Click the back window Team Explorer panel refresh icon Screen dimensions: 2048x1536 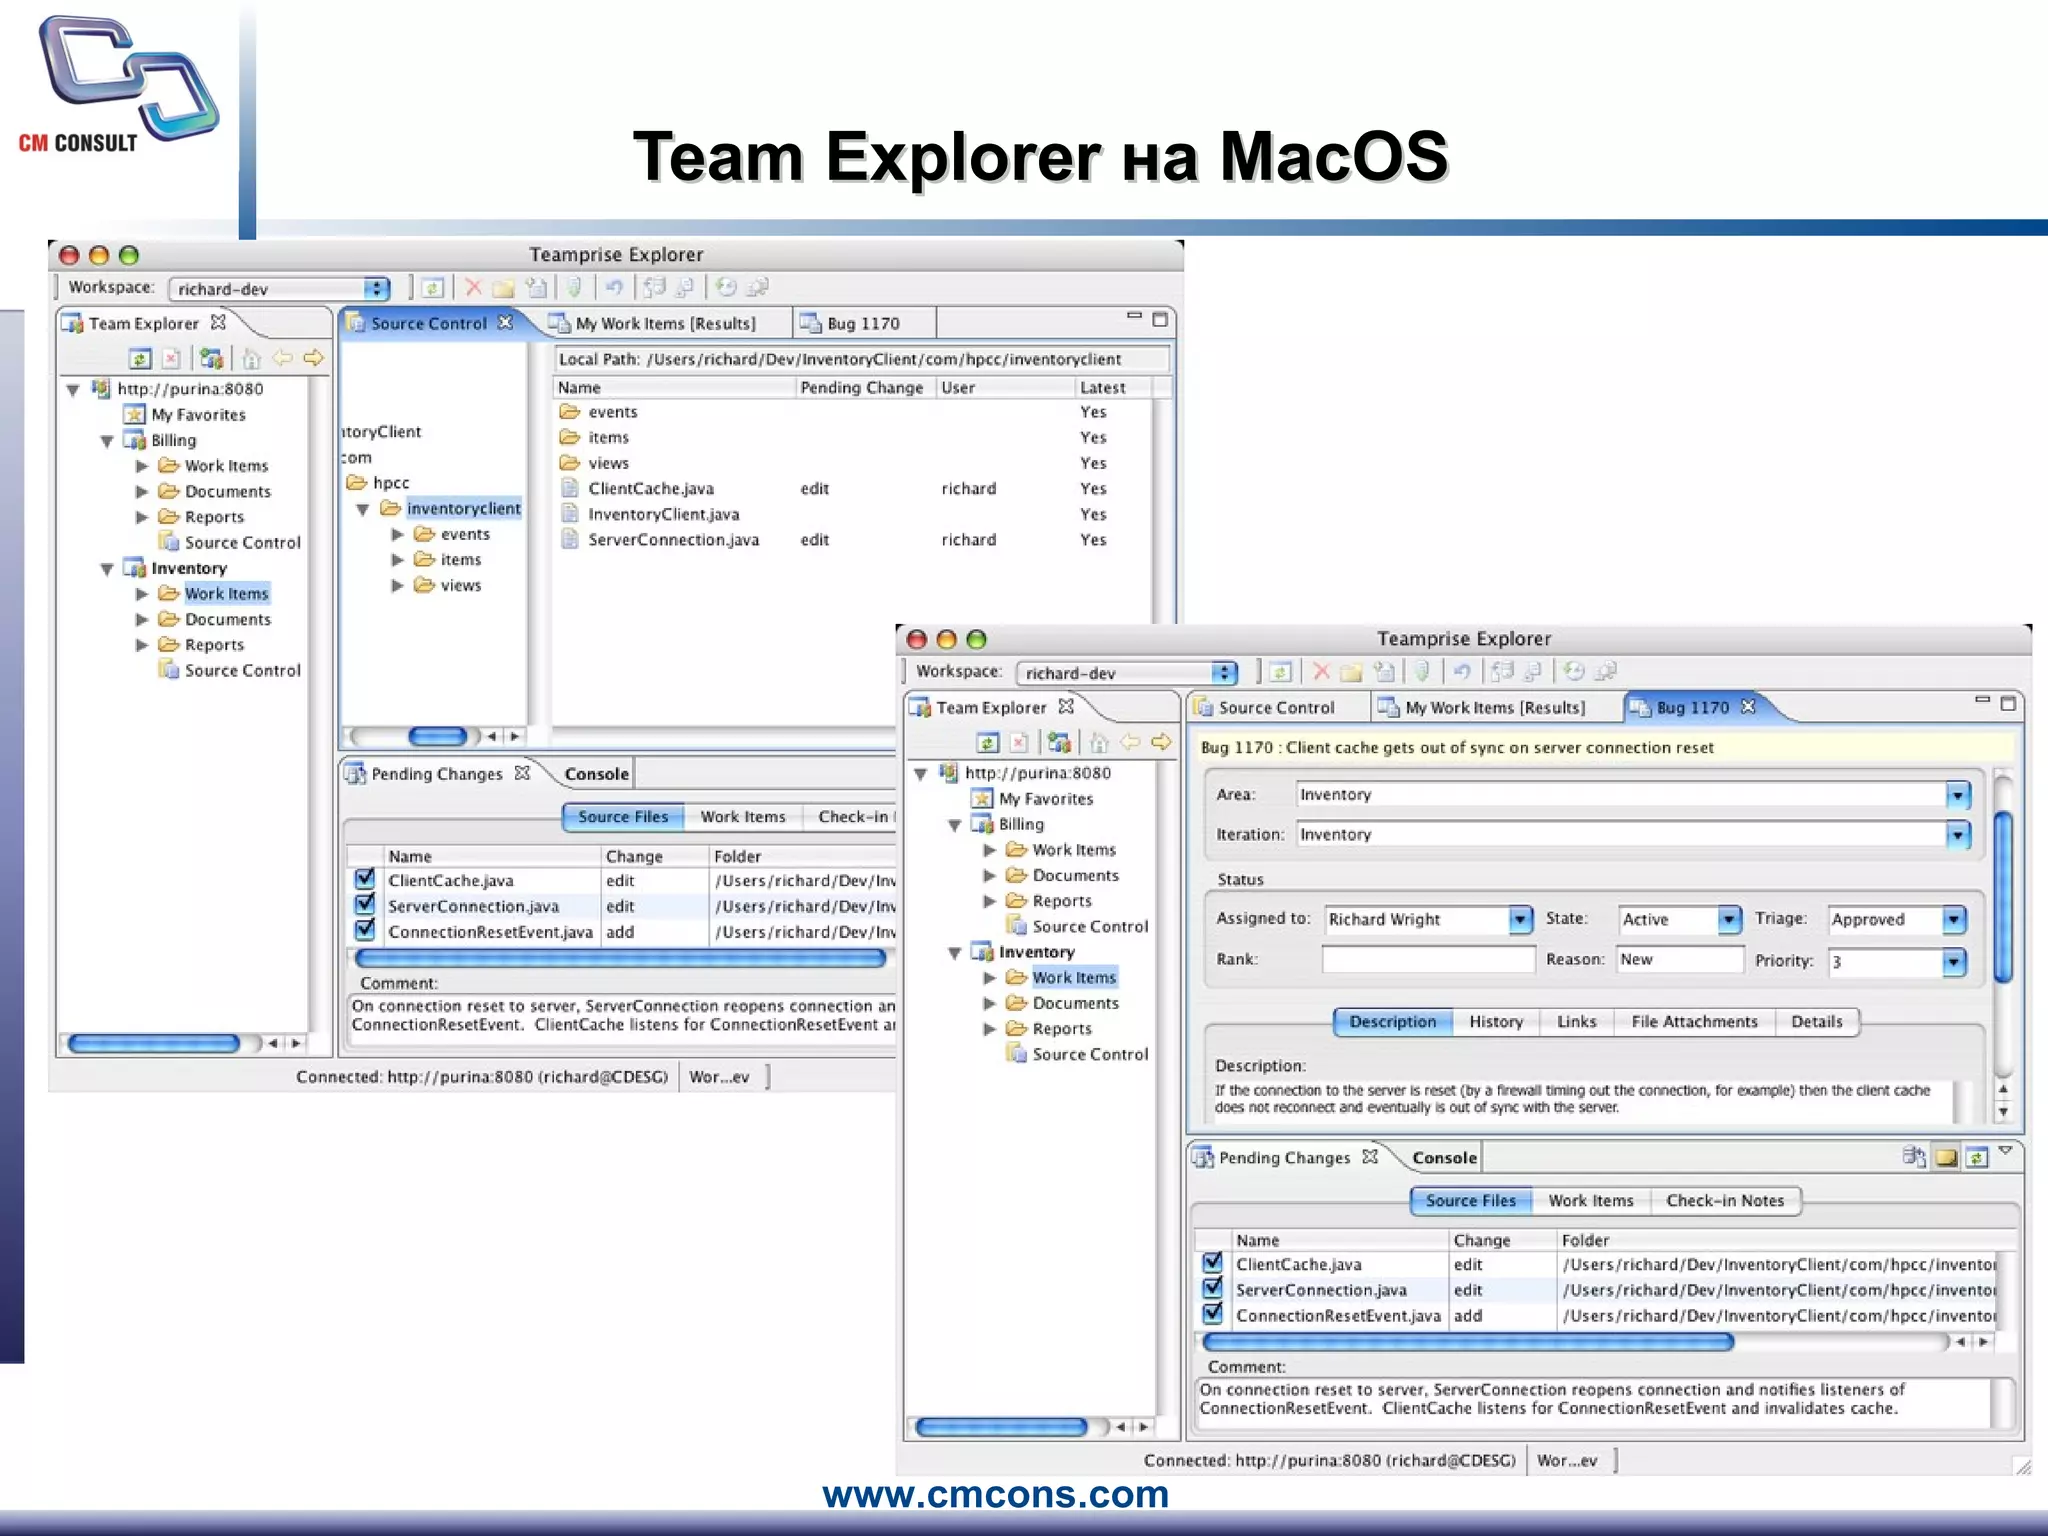pos(140,358)
